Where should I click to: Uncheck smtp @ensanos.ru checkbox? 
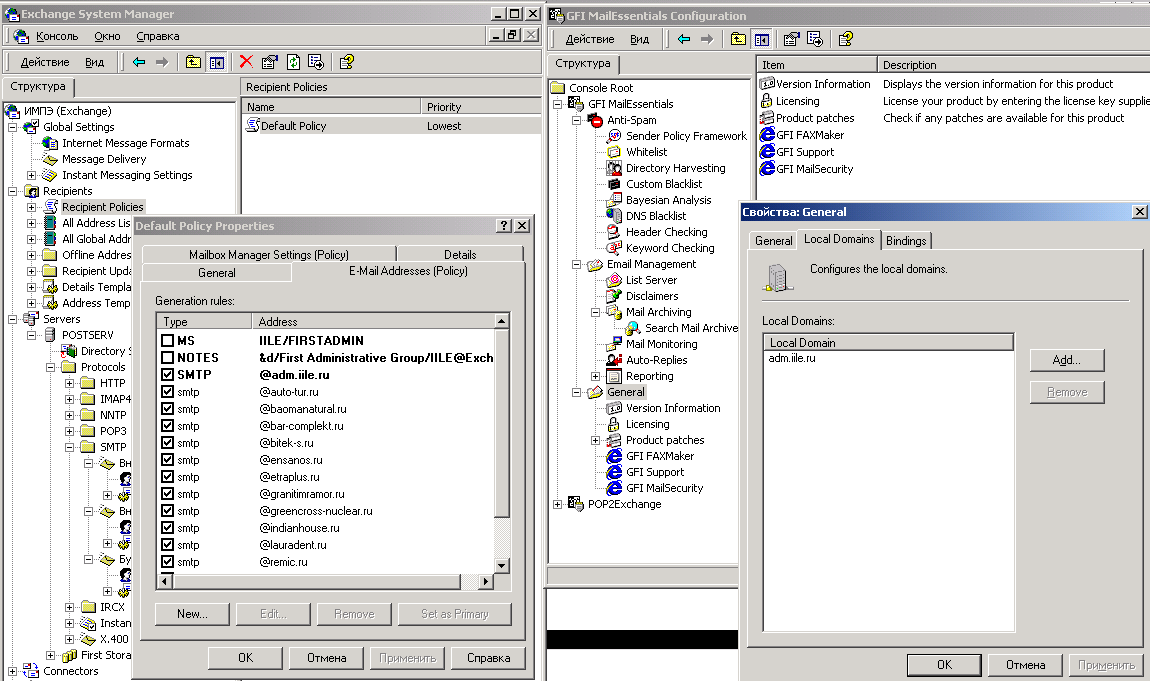click(167, 460)
